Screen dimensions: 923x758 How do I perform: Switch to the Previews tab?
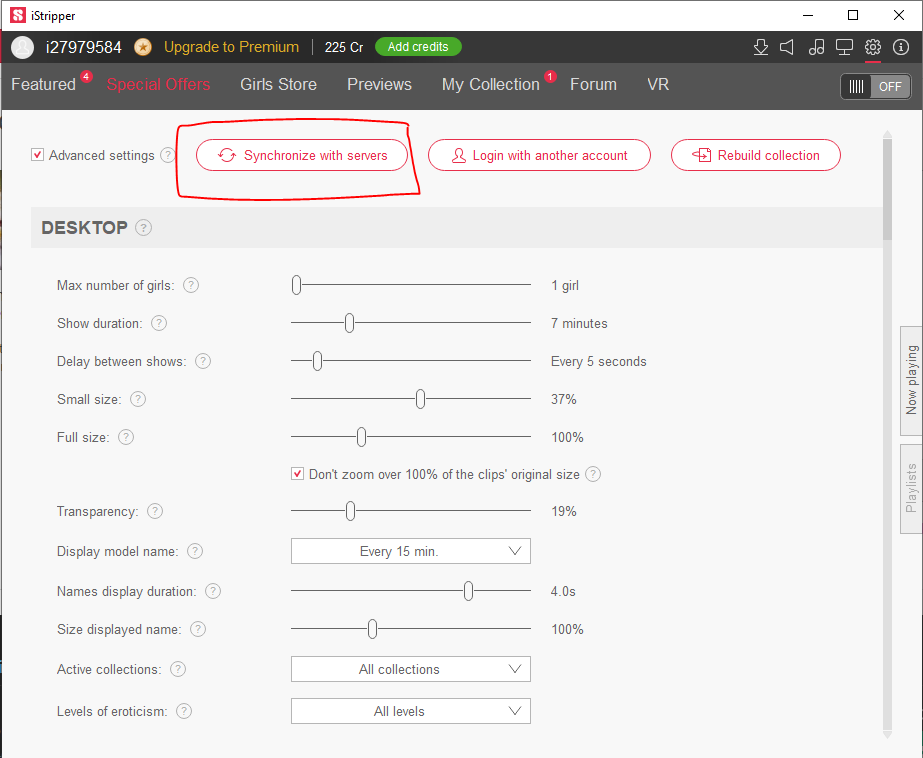[x=379, y=85]
